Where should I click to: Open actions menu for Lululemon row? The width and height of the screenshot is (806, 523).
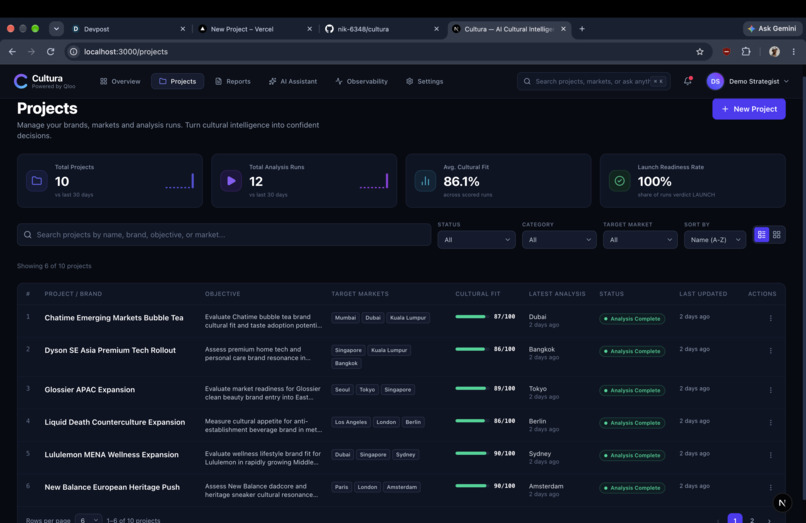pos(771,455)
